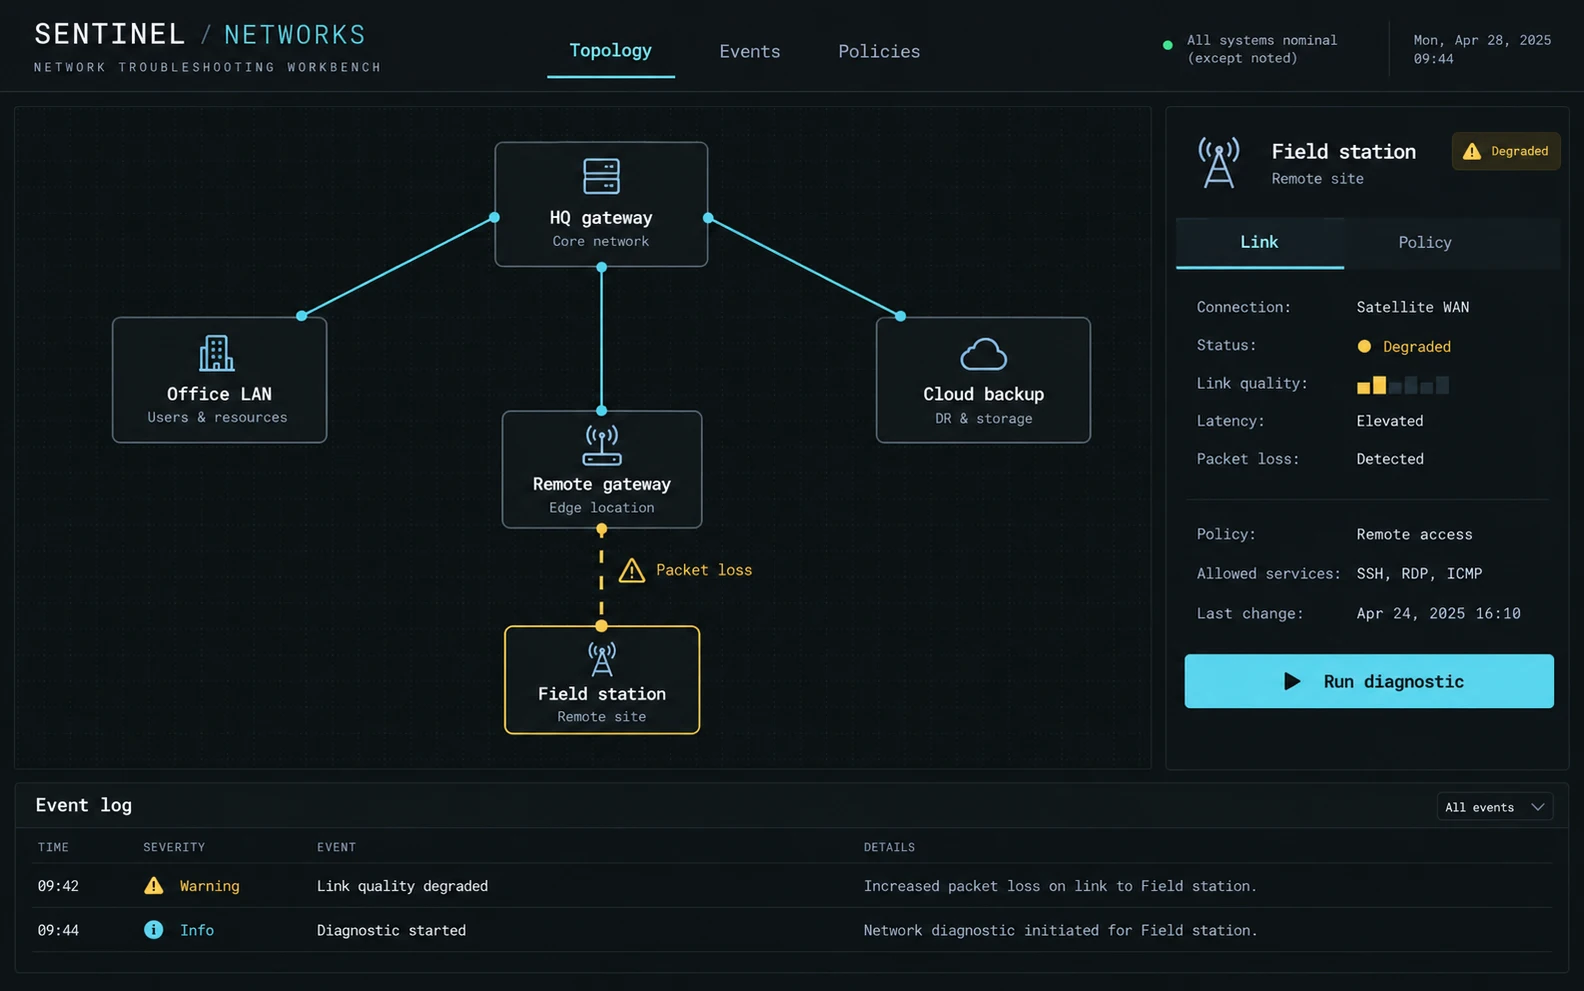This screenshot has height=991, width=1584.
Task: Click the Info severity label
Action: point(197,930)
